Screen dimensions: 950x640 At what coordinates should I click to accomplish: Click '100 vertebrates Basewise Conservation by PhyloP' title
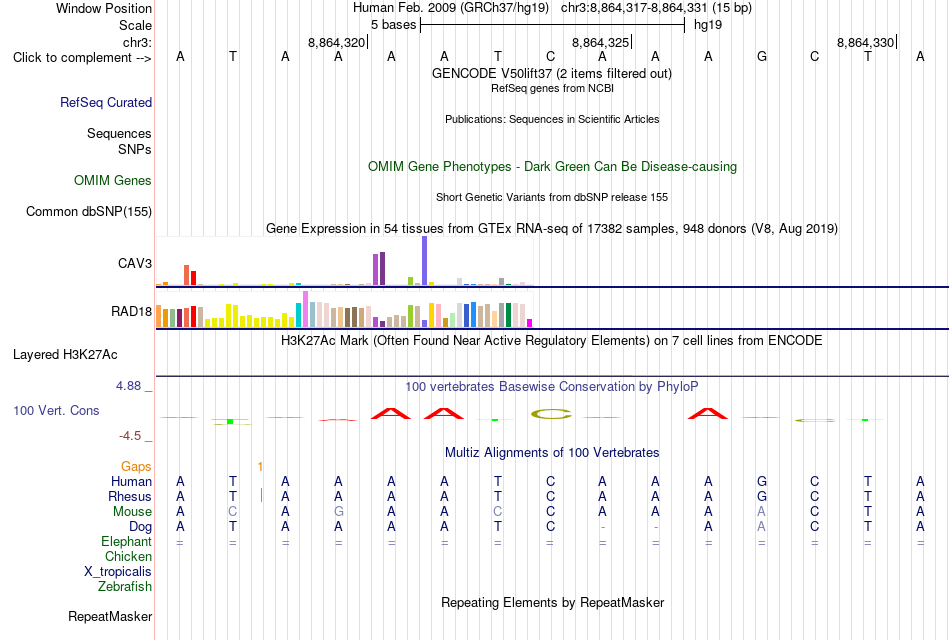551,387
